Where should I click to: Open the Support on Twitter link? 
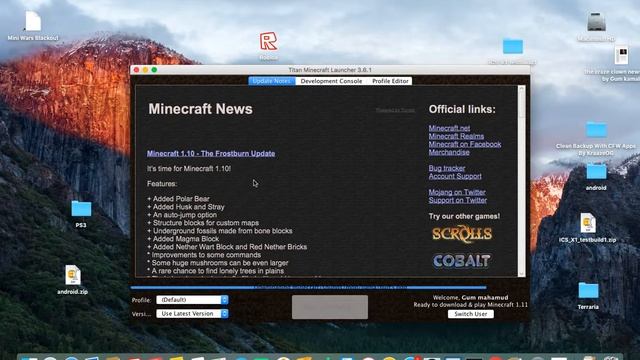458,200
